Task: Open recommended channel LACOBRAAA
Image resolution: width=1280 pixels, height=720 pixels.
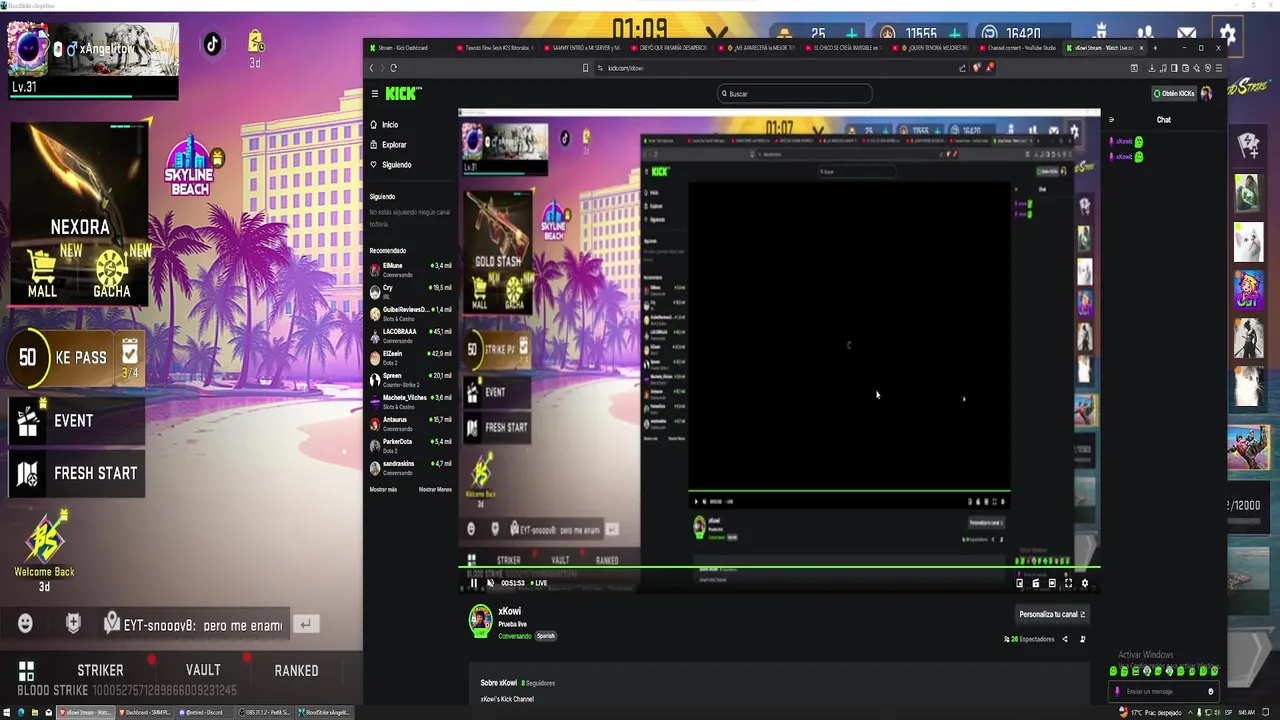Action: point(411,336)
